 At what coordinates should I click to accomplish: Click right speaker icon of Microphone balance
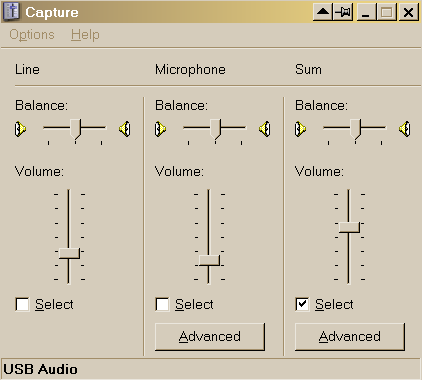pos(265,129)
